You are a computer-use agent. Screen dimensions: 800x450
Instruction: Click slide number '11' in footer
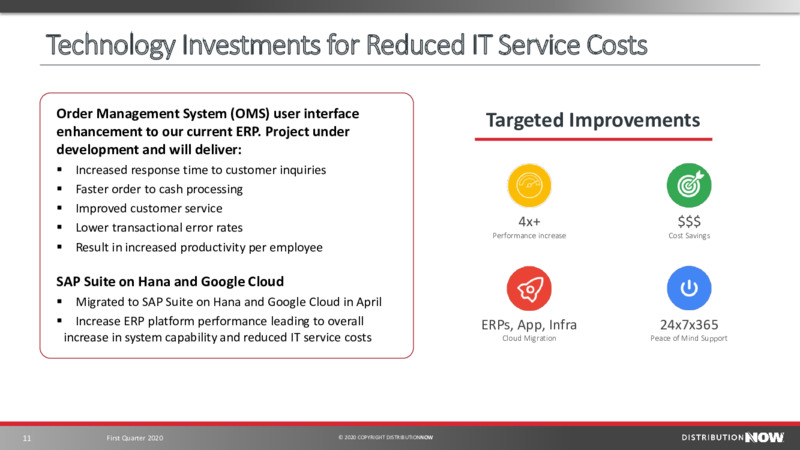coord(27,438)
